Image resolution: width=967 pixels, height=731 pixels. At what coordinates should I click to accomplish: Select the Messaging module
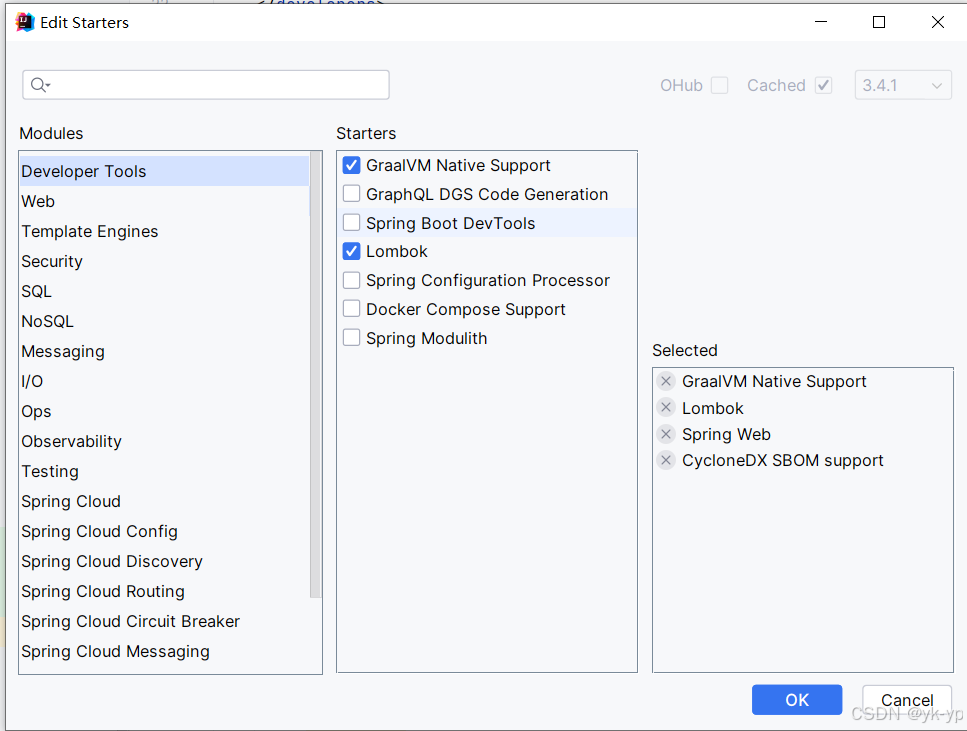pos(164,351)
